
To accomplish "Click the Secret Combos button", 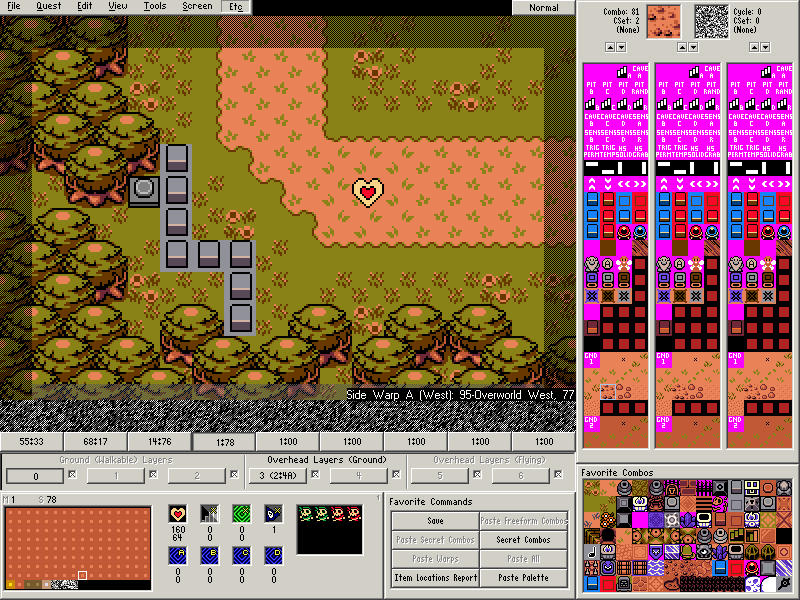I will click(523, 540).
